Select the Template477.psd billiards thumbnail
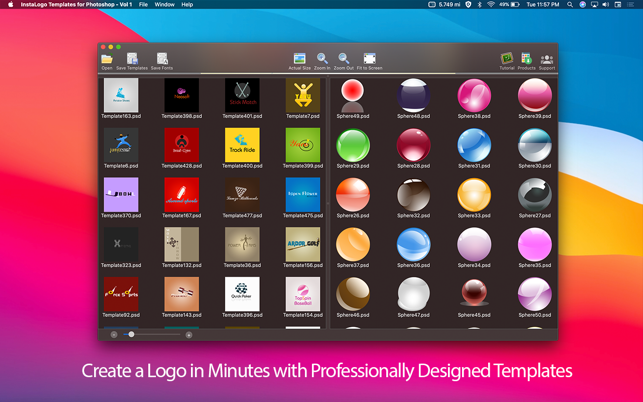Screen dimensions: 643x402 [242, 194]
